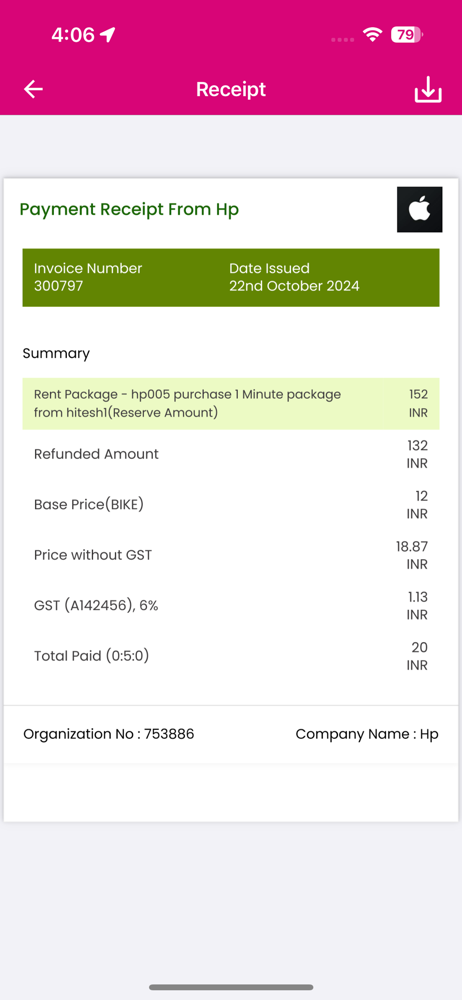Tap the Receipt title in the header
The width and height of the screenshot is (462, 1000).
click(231, 89)
